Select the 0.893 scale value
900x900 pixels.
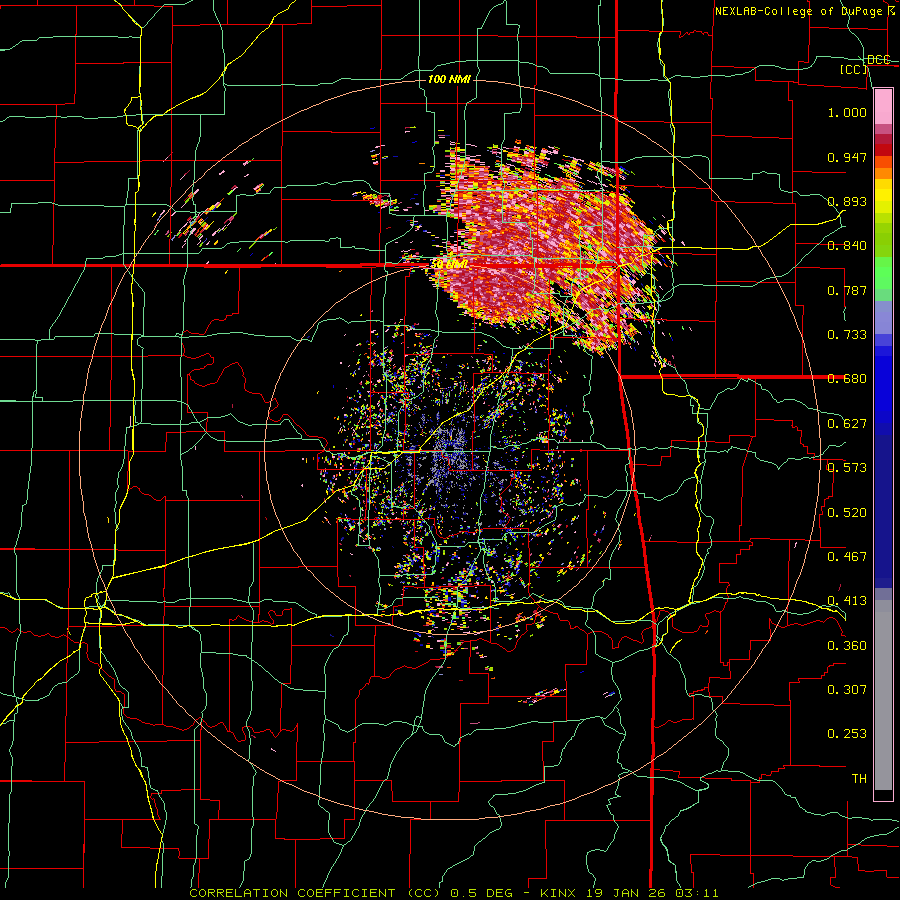click(x=847, y=201)
